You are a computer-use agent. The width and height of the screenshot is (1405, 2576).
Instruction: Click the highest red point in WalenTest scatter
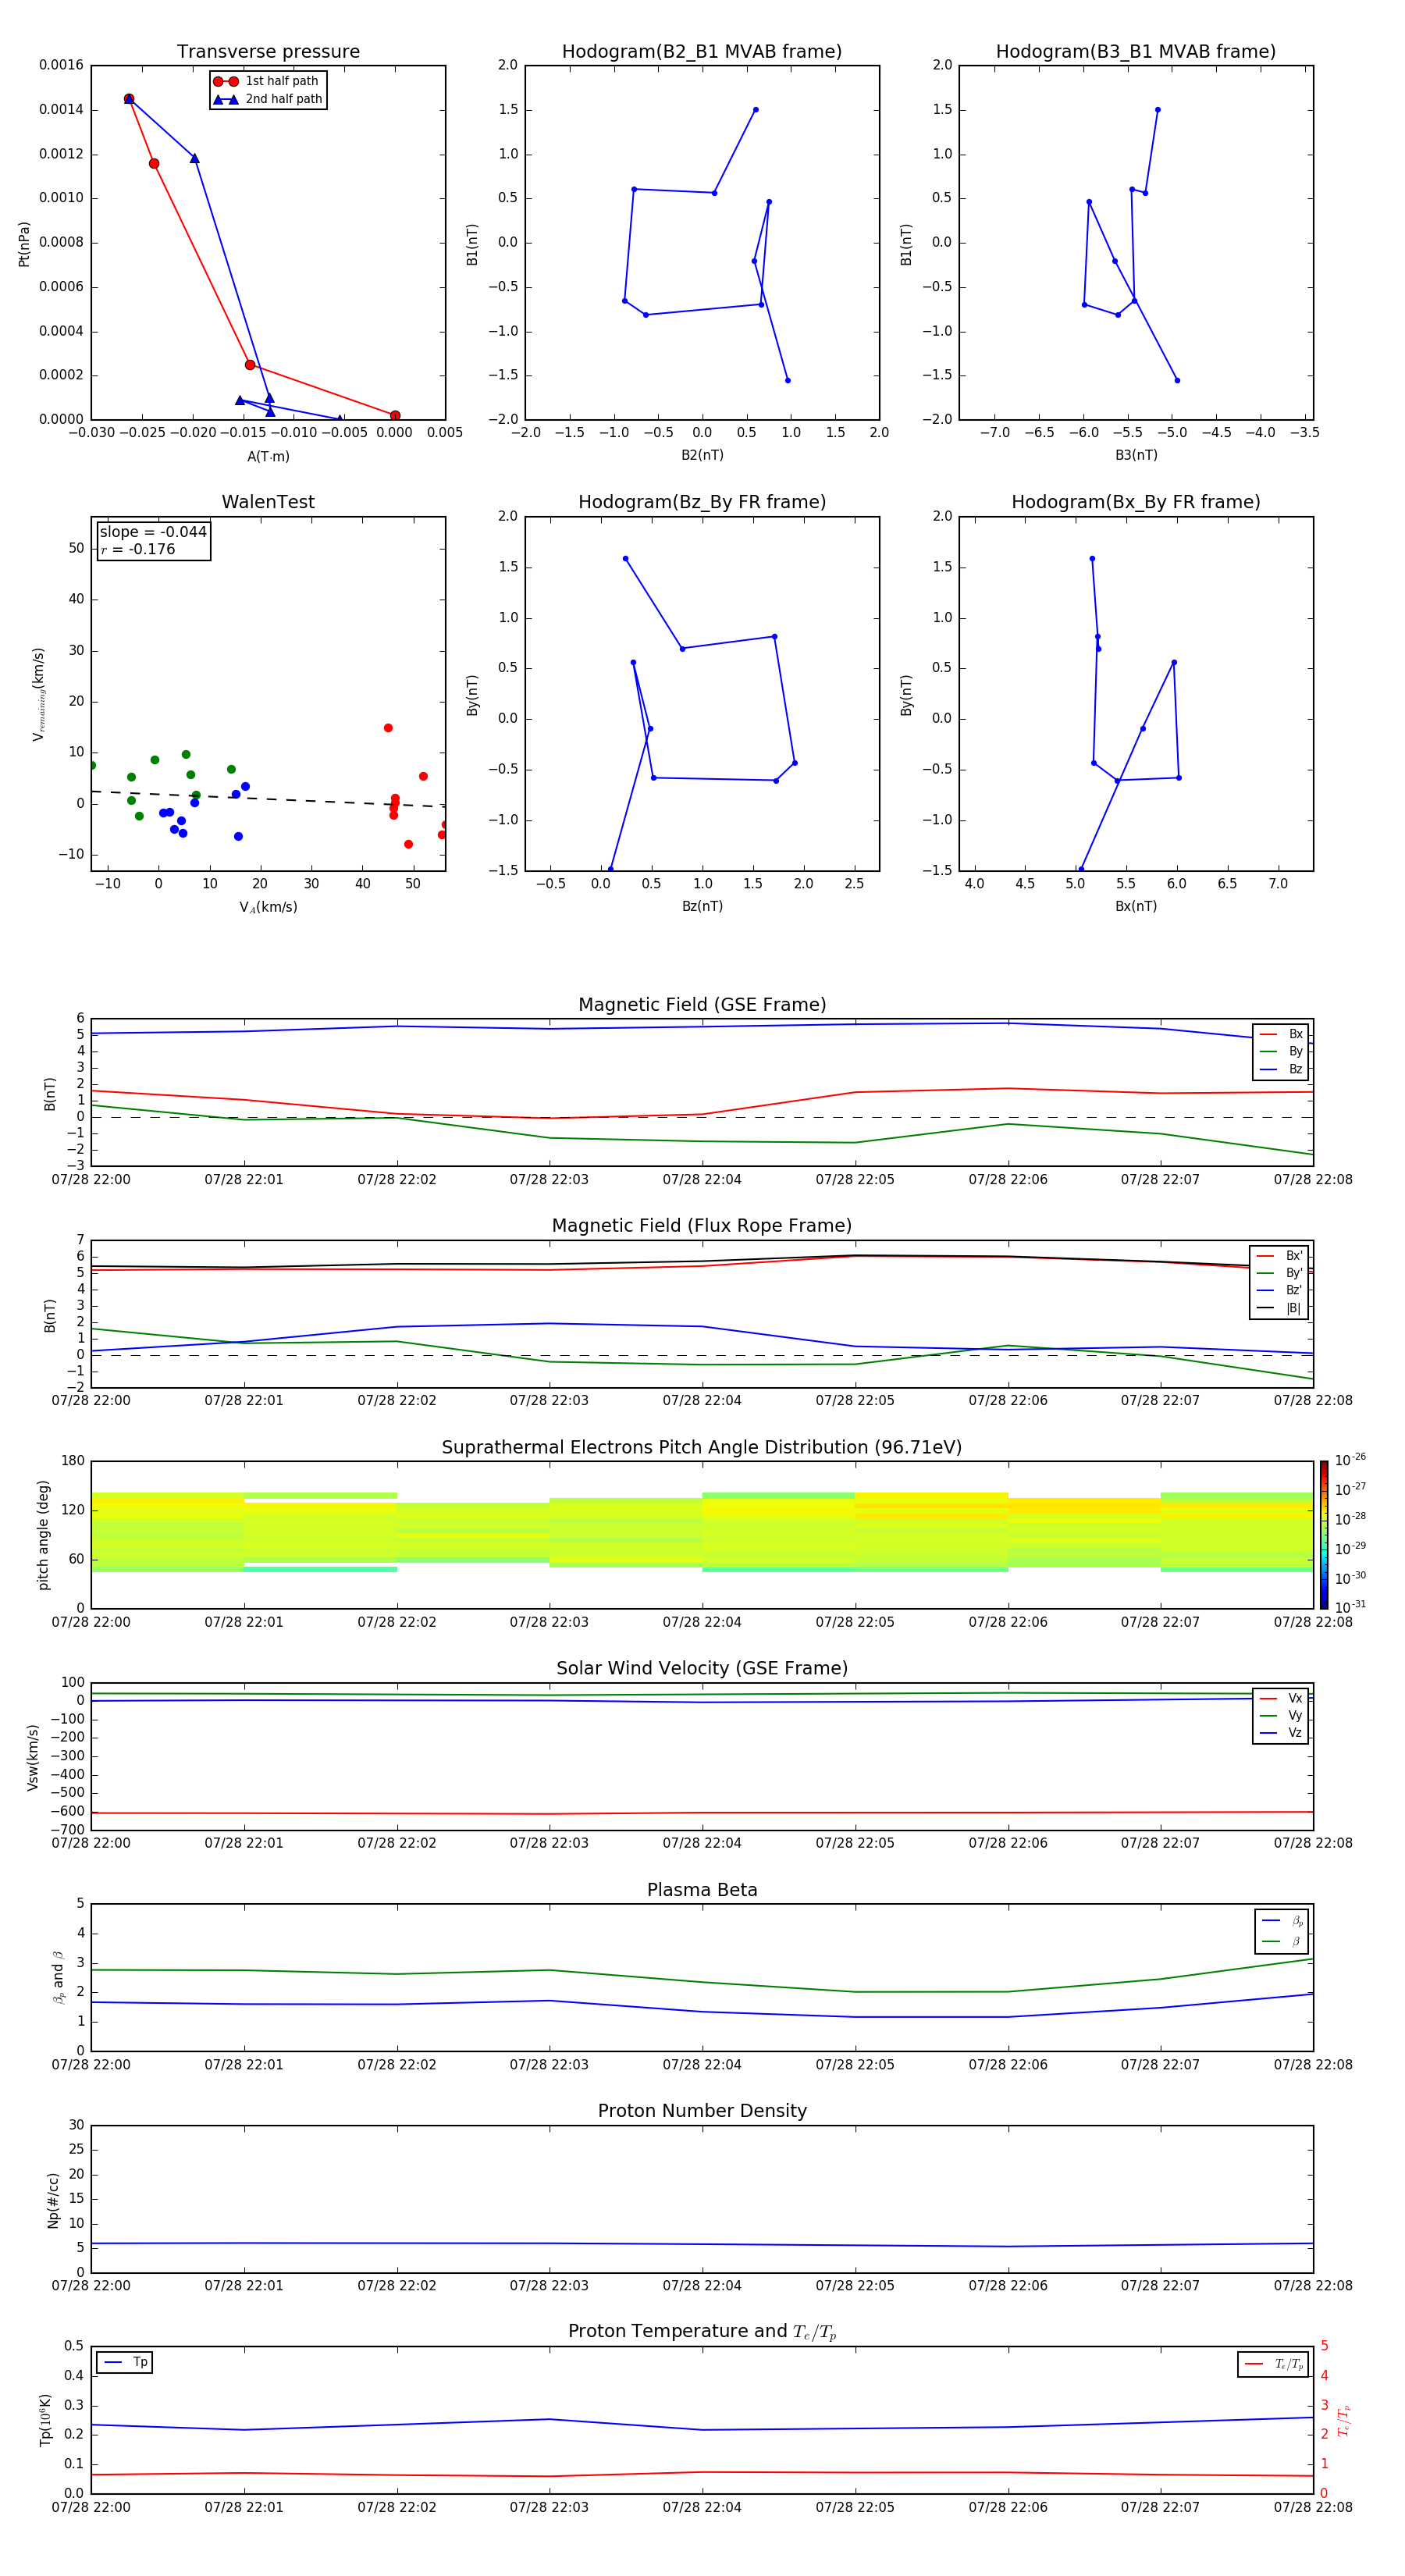388,728
